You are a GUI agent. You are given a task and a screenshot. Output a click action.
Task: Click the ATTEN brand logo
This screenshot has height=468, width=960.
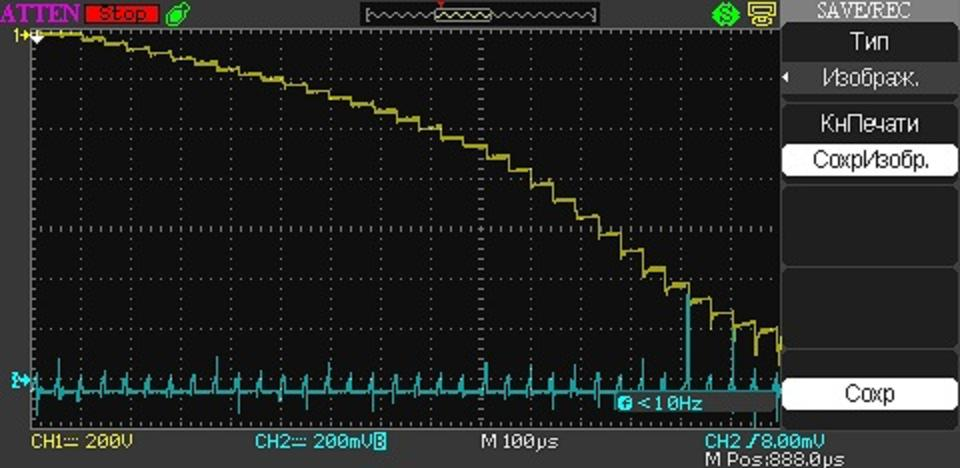[x=40, y=14]
